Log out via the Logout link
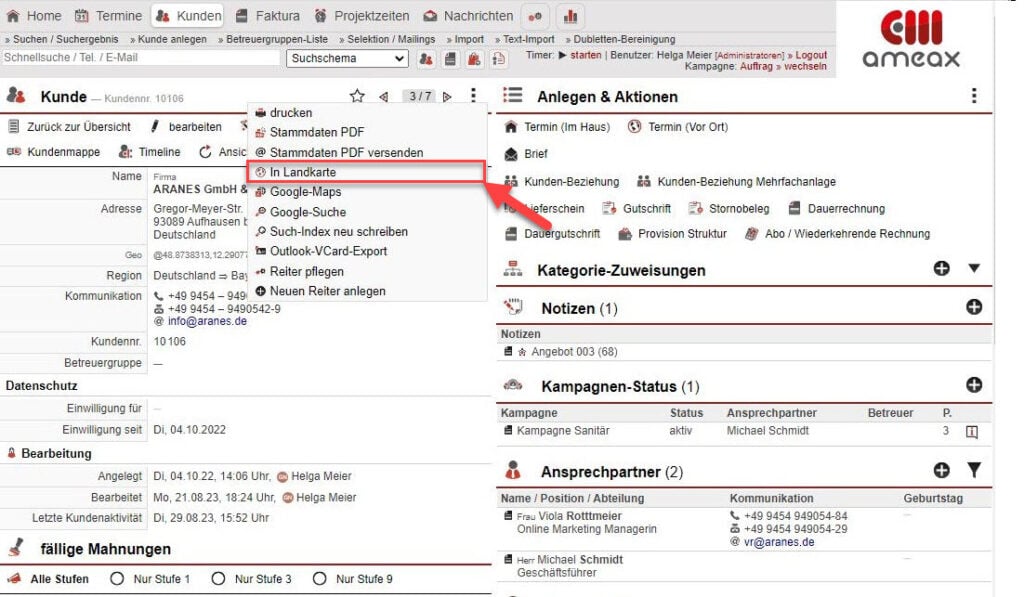Image resolution: width=1024 pixels, height=597 pixels. (x=812, y=55)
